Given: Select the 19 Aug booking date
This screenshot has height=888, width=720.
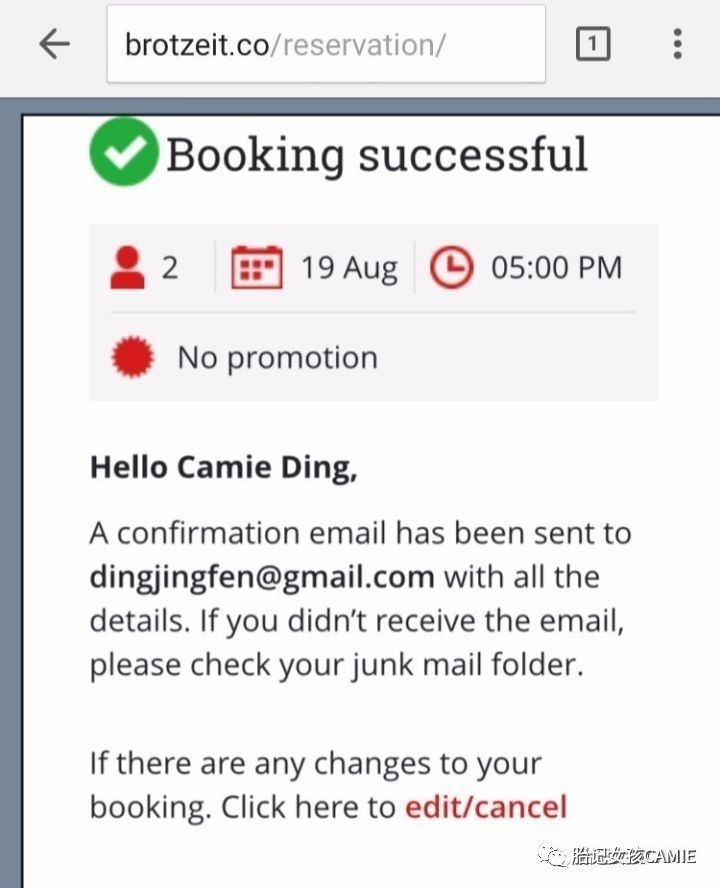Looking at the screenshot, I should (349, 268).
